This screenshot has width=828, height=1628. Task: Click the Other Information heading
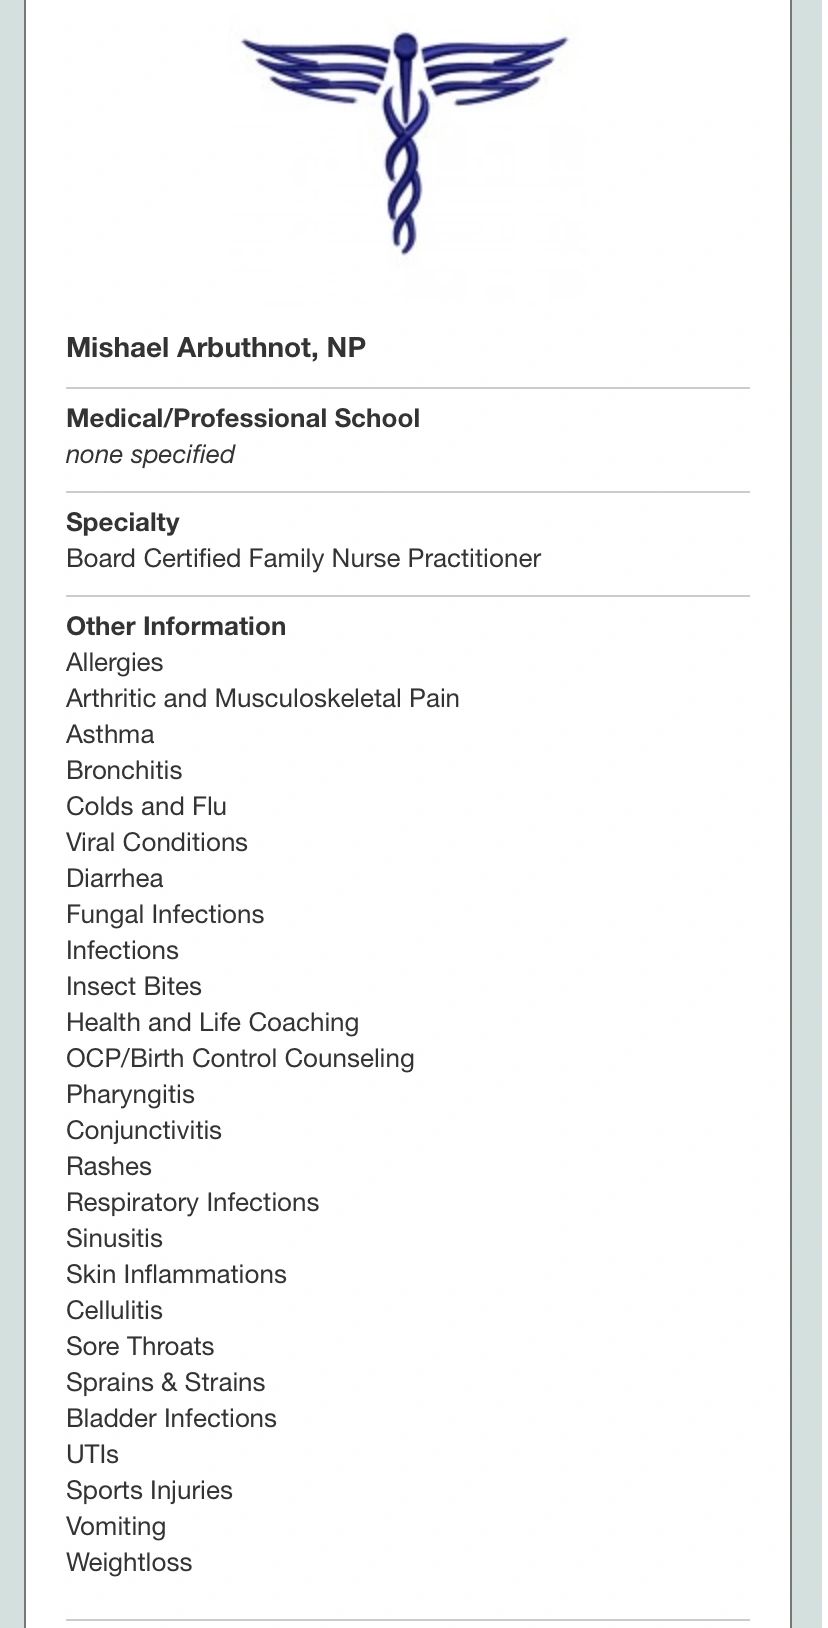point(176,626)
